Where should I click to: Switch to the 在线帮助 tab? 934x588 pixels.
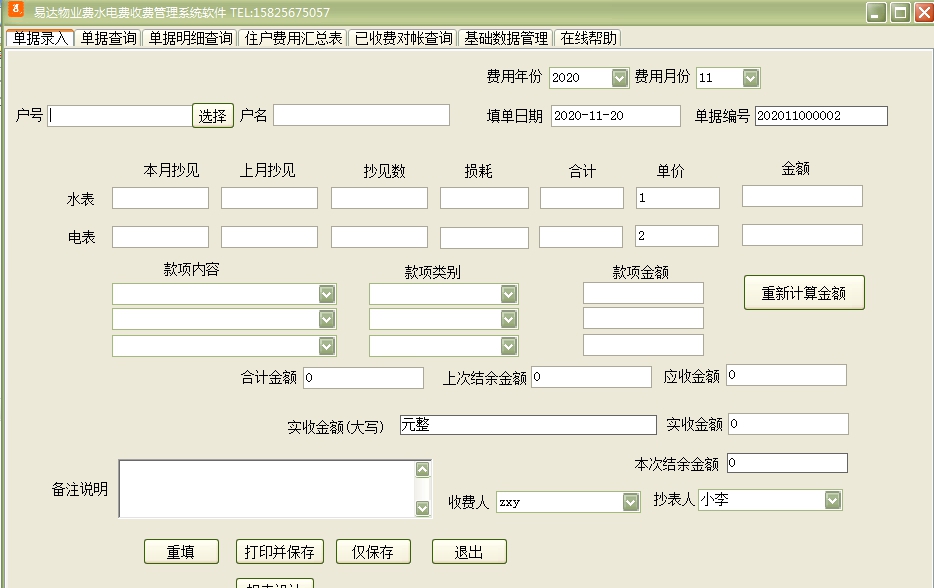pos(590,37)
